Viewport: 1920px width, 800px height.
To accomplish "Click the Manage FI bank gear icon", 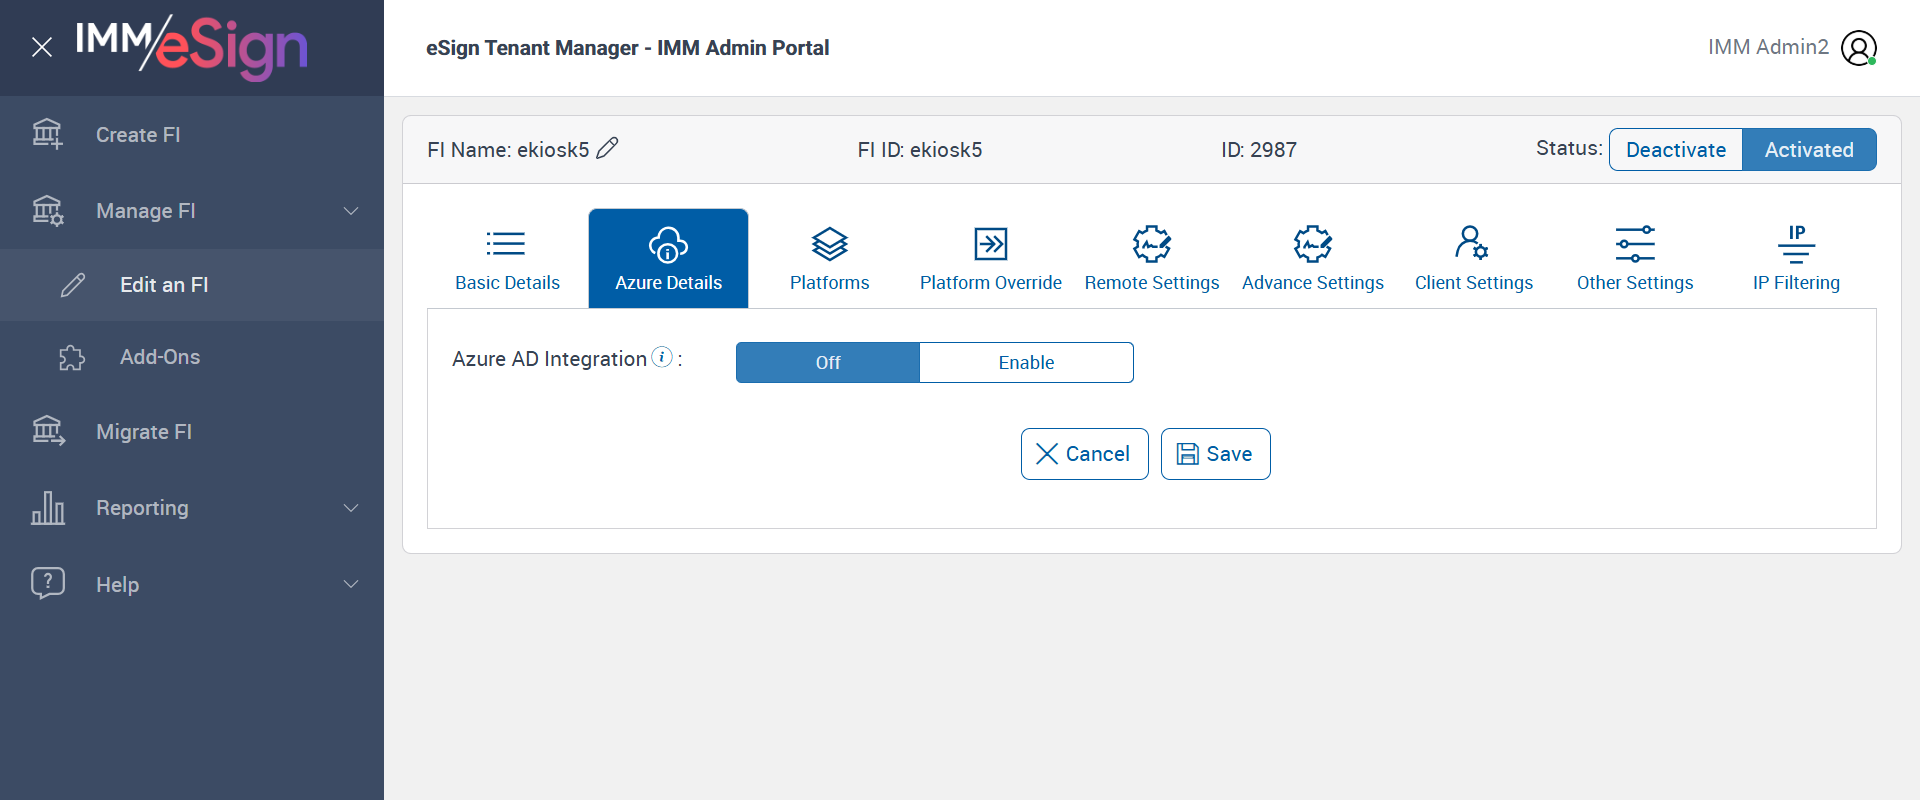I will (x=47, y=210).
